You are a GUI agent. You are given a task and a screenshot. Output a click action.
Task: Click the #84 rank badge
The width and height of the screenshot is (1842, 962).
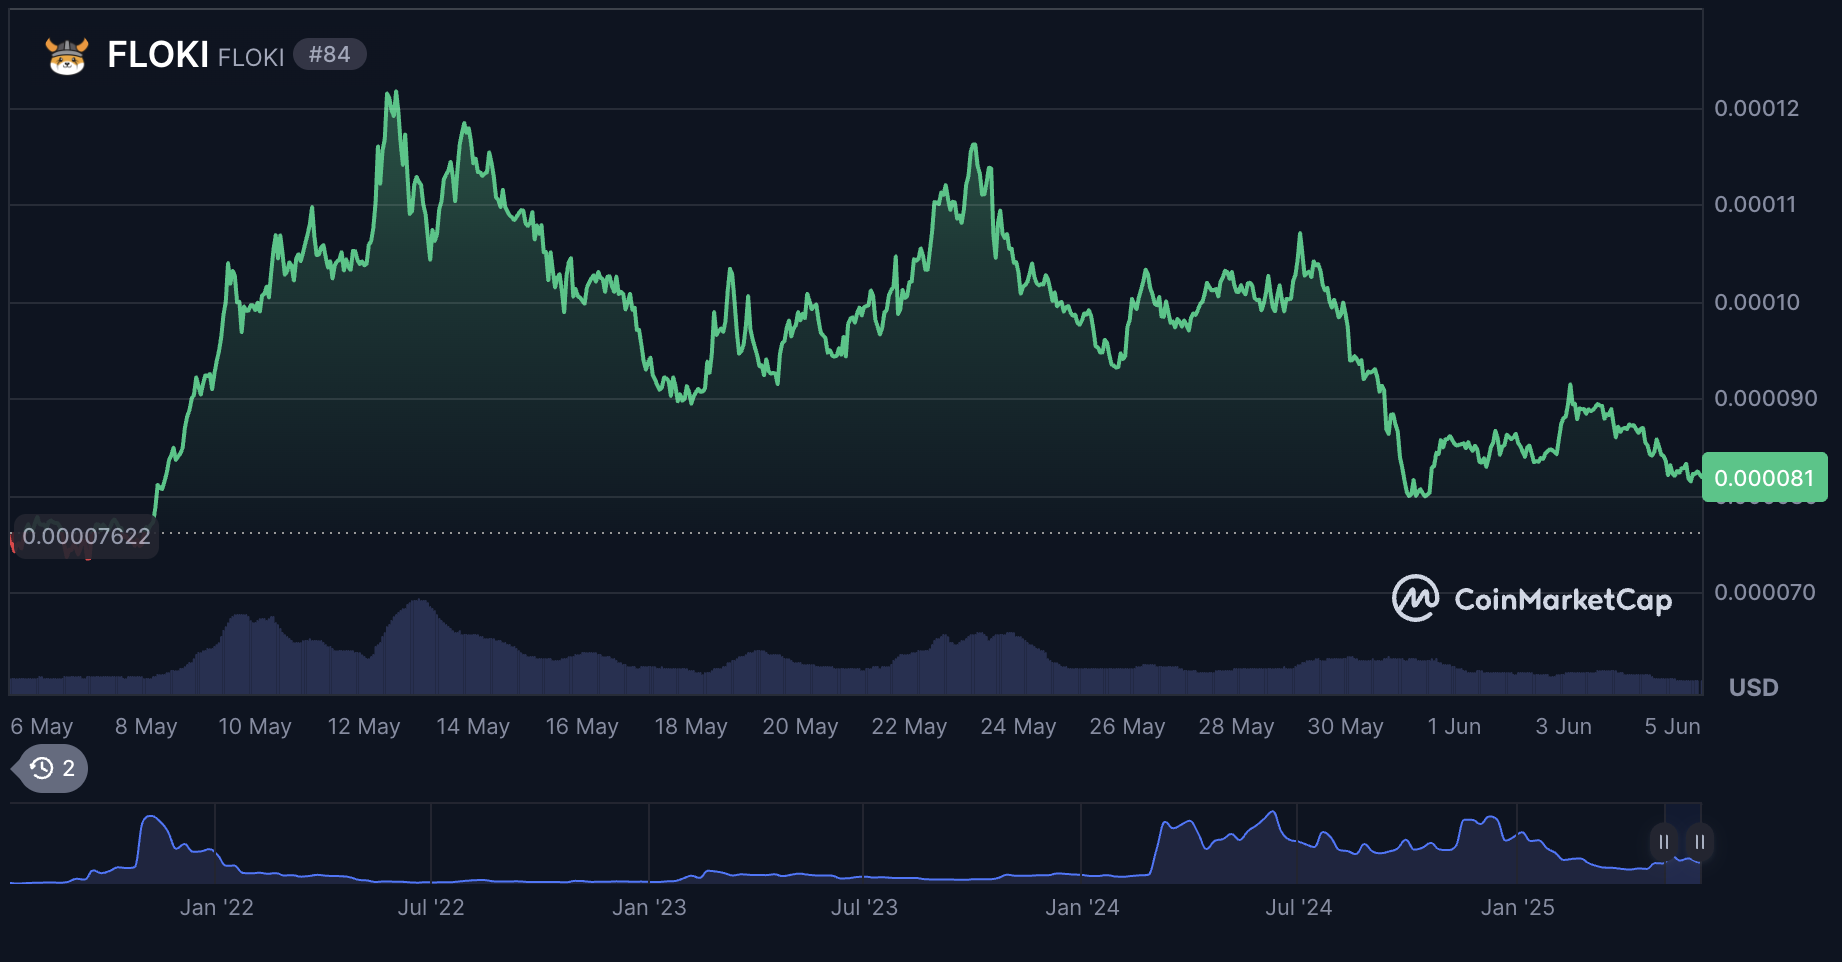330,54
